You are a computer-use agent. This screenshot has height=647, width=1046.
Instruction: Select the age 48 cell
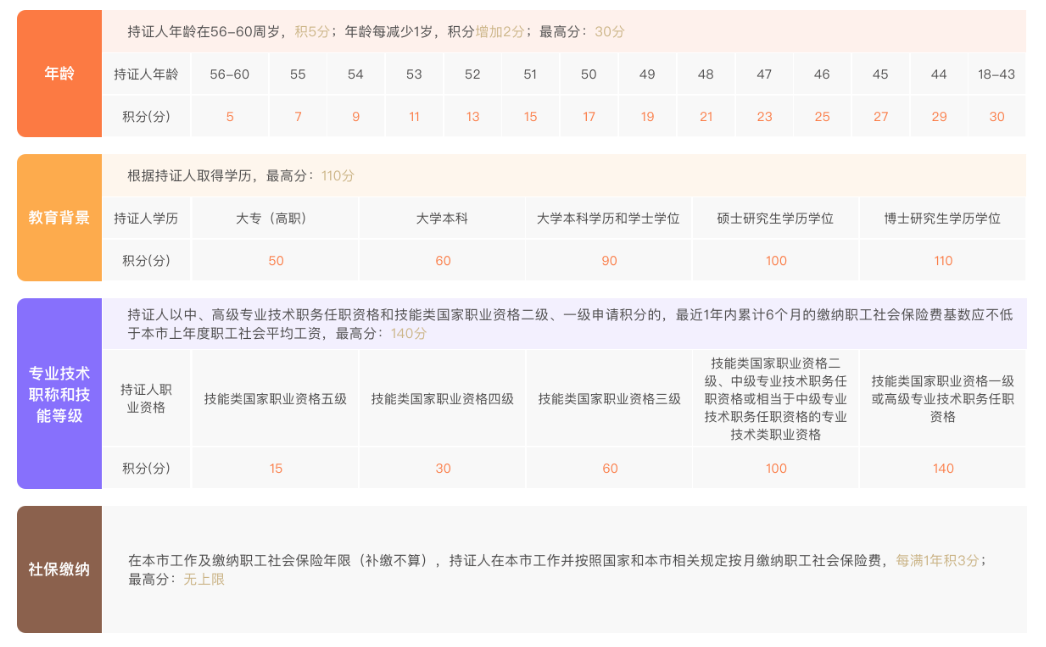pyautogui.click(x=706, y=74)
